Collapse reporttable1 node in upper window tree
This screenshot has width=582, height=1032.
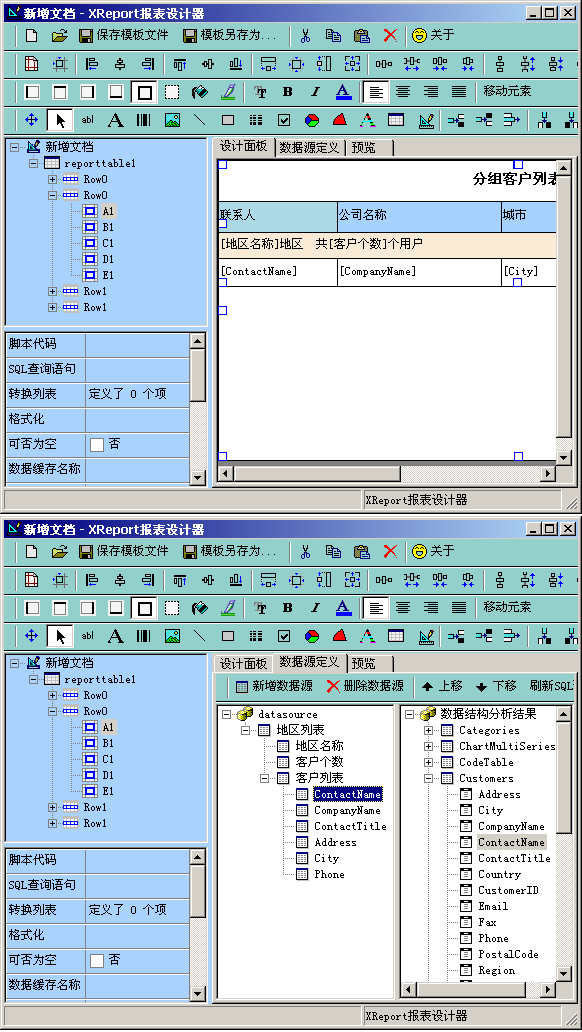click(34, 163)
